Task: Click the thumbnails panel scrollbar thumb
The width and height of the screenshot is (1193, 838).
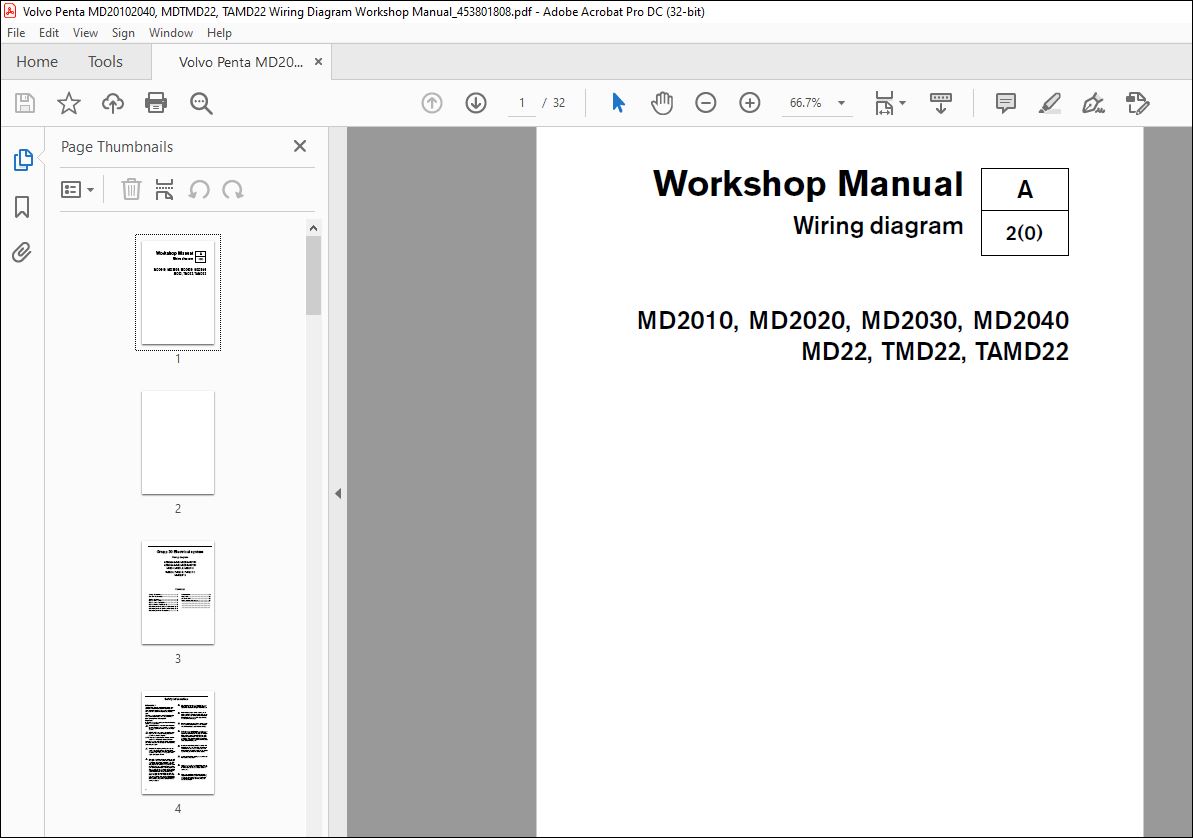Action: 313,276
